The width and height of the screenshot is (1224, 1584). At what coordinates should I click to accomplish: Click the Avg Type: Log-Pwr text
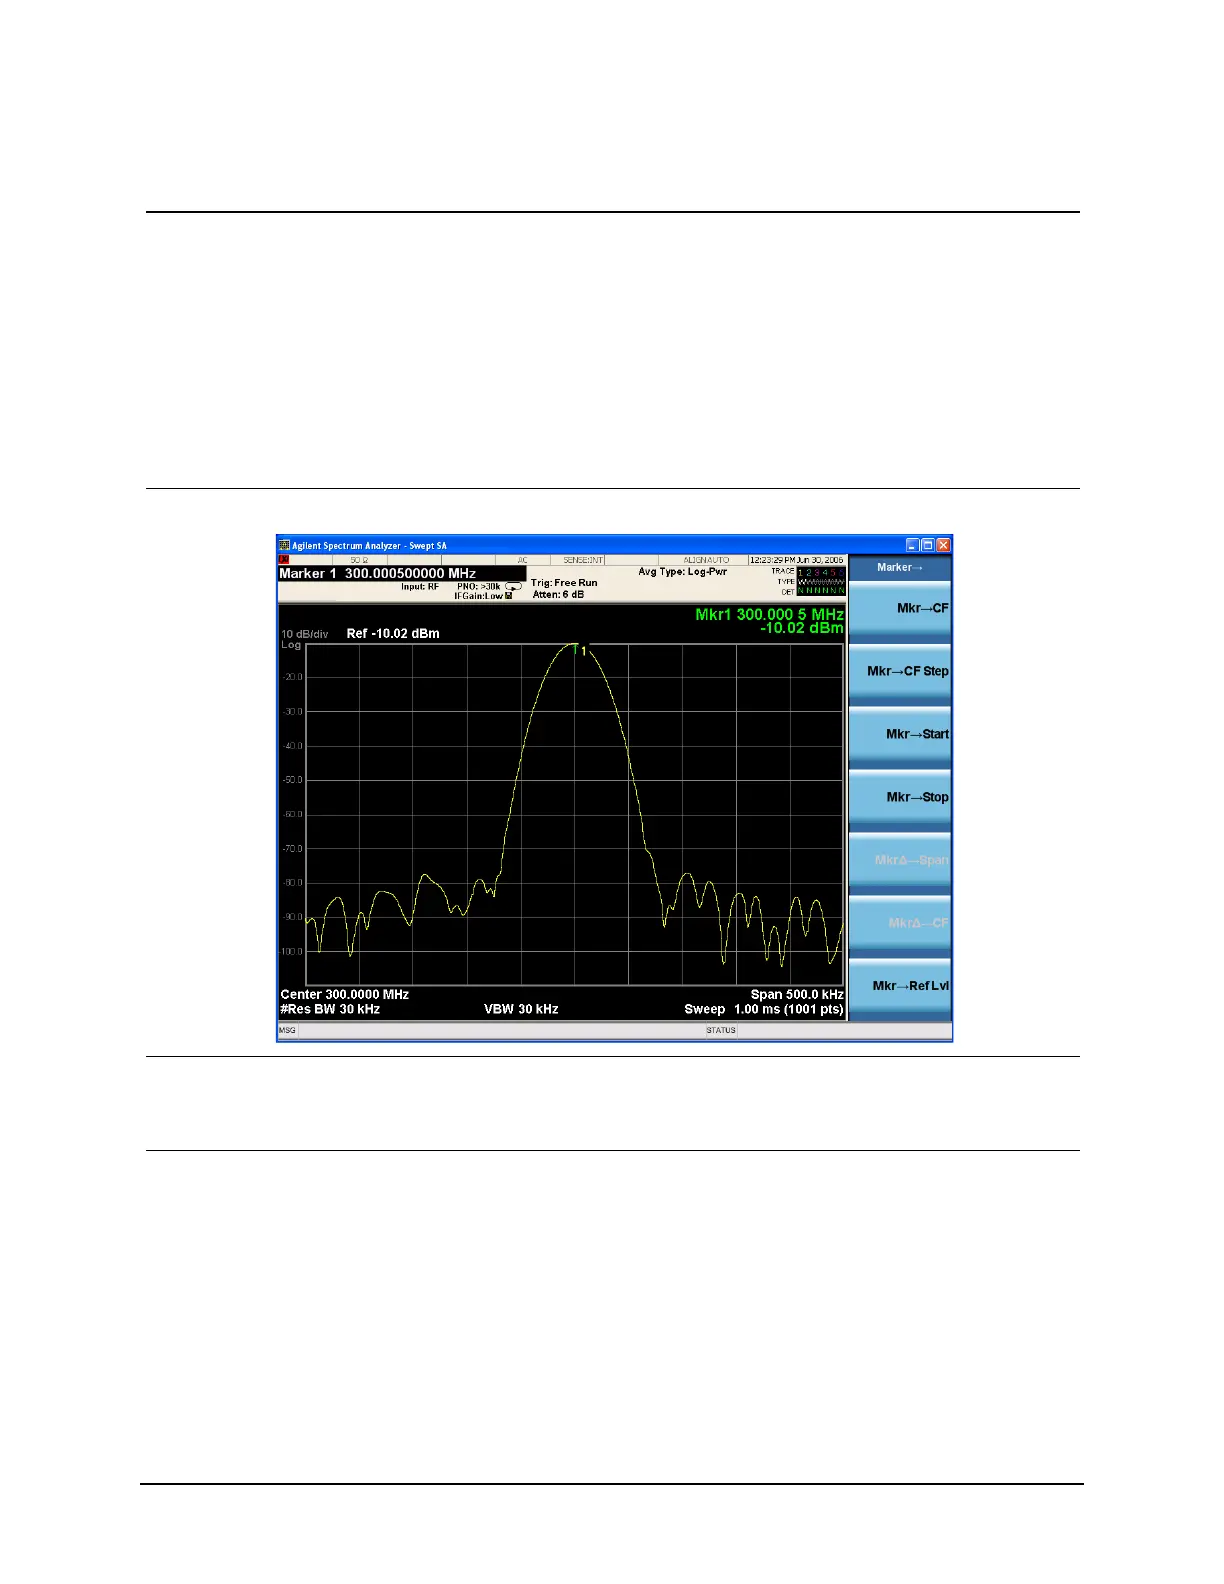[x=683, y=572]
